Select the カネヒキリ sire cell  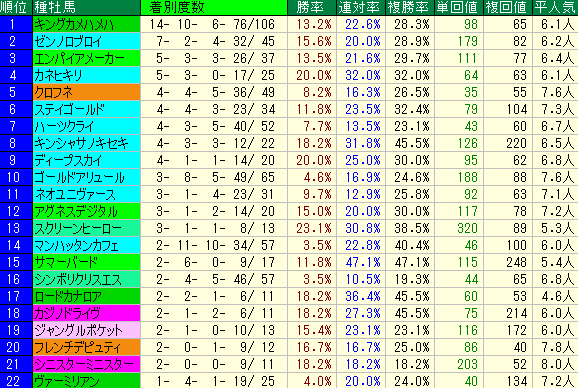86,75
